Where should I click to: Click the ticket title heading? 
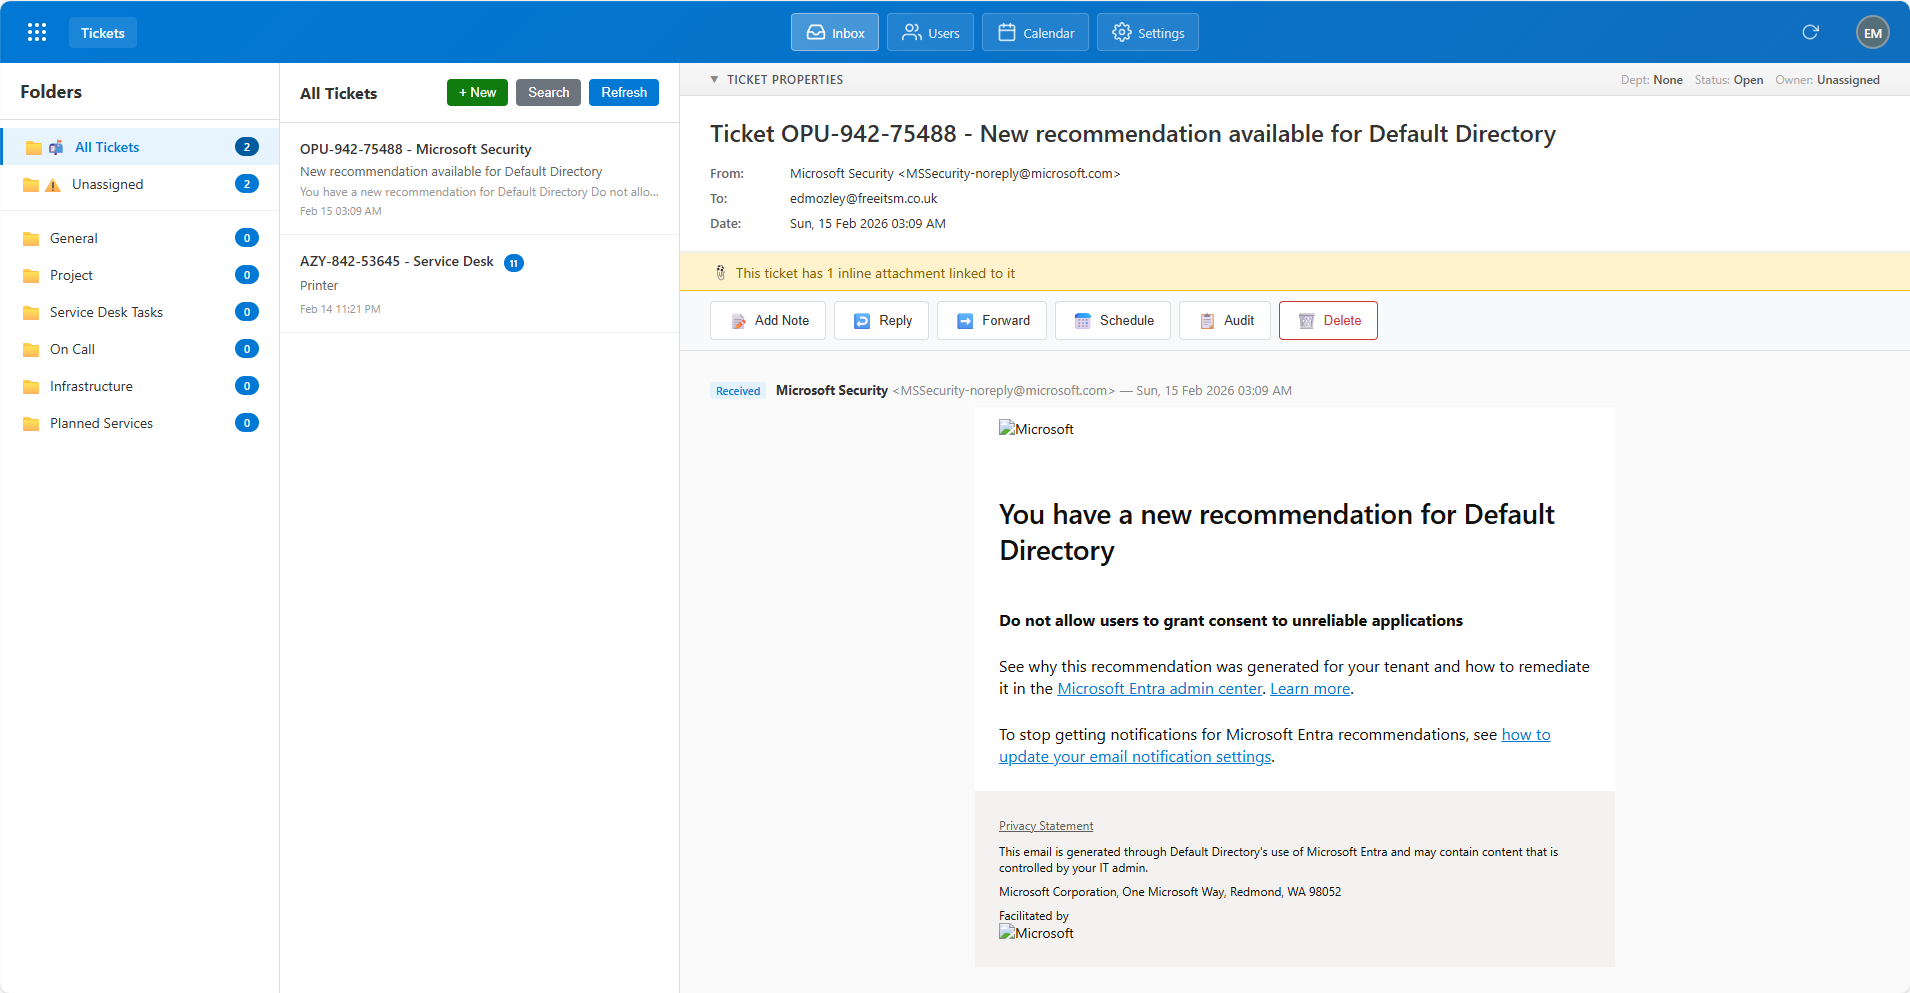coord(1133,134)
